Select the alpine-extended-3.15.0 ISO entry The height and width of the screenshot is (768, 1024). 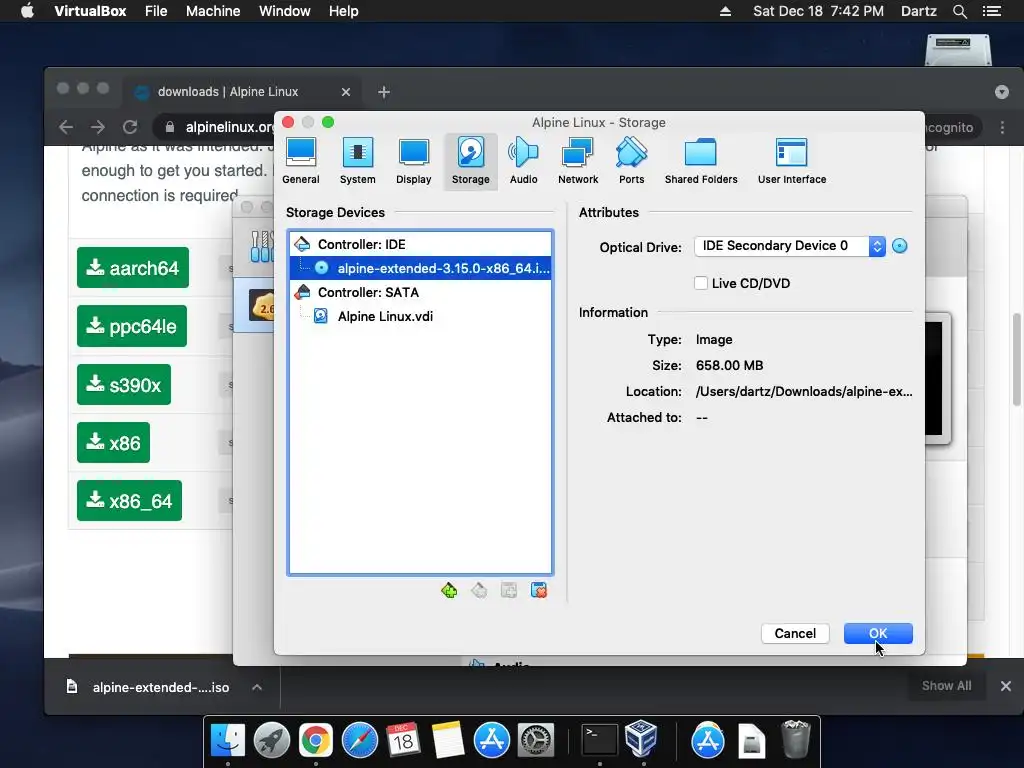(421, 268)
